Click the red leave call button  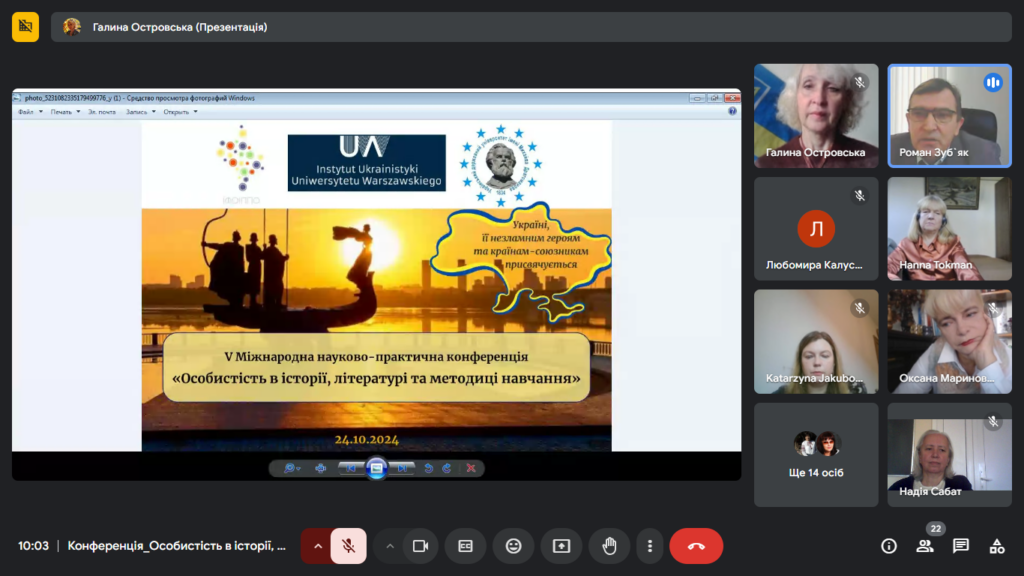pos(696,546)
